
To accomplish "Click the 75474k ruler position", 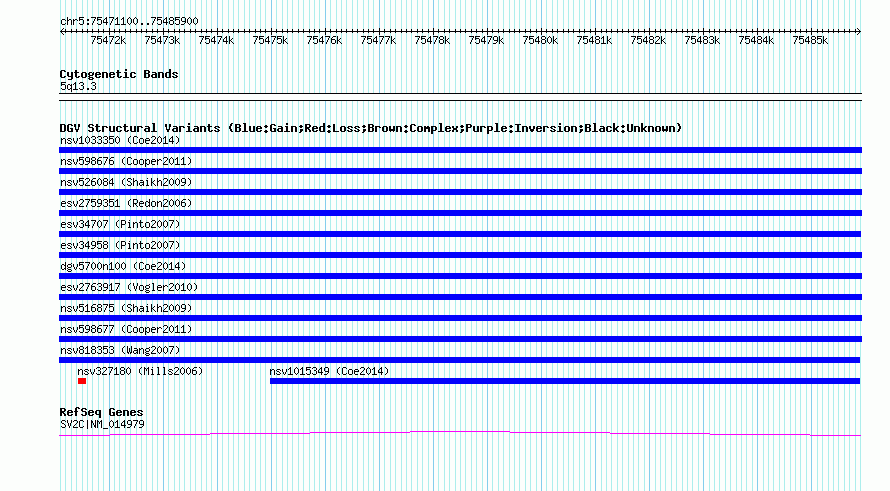I will tap(216, 40).
